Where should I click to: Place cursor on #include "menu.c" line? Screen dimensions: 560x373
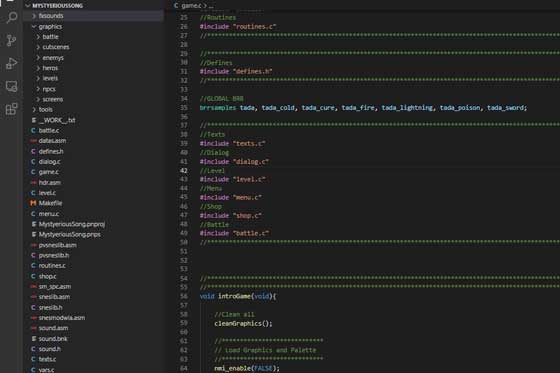pyautogui.click(x=231, y=197)
